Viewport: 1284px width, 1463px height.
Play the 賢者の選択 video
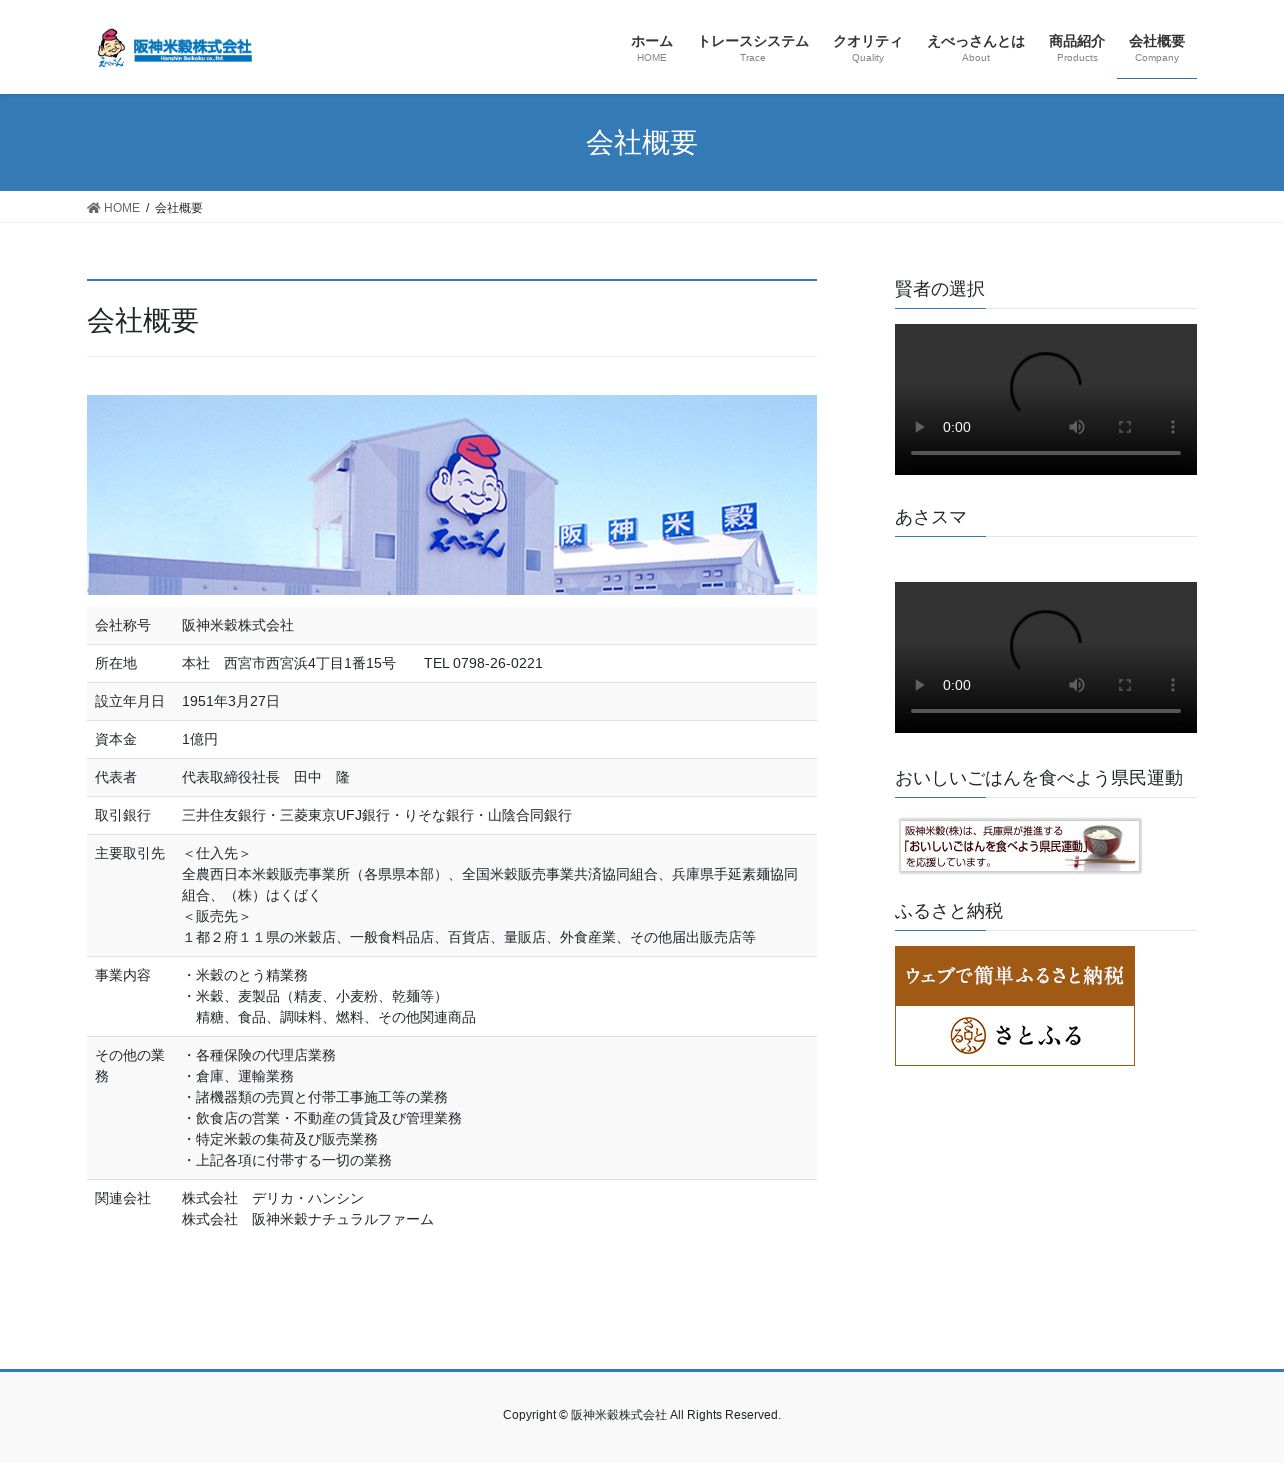tap(920, 427)
